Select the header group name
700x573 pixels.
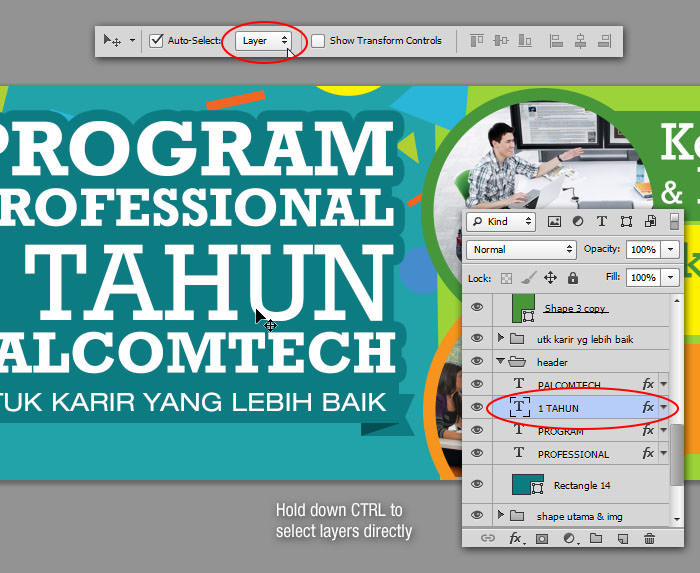(552, 362)
